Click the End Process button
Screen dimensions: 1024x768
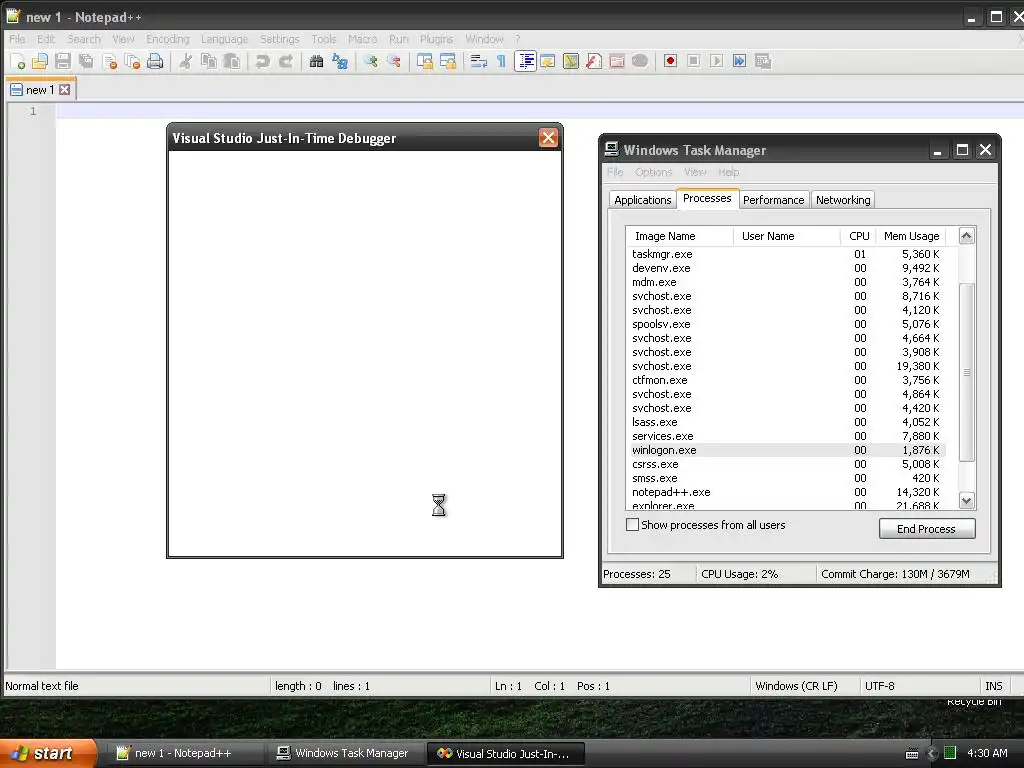tap(927, 528)
